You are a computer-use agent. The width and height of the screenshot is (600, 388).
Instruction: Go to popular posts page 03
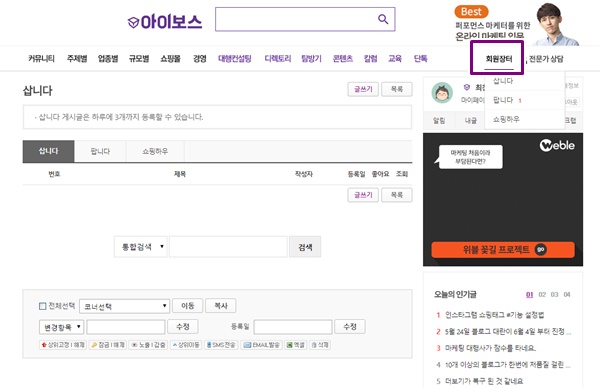click(x=554, y=295)
